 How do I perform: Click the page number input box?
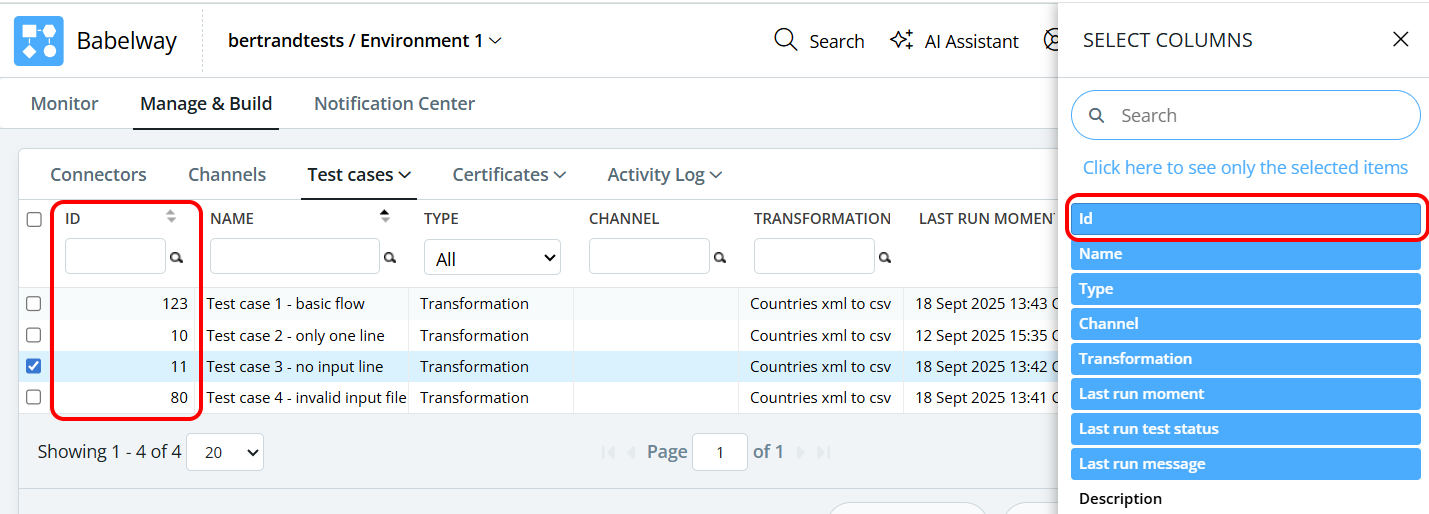click(719, 452)
